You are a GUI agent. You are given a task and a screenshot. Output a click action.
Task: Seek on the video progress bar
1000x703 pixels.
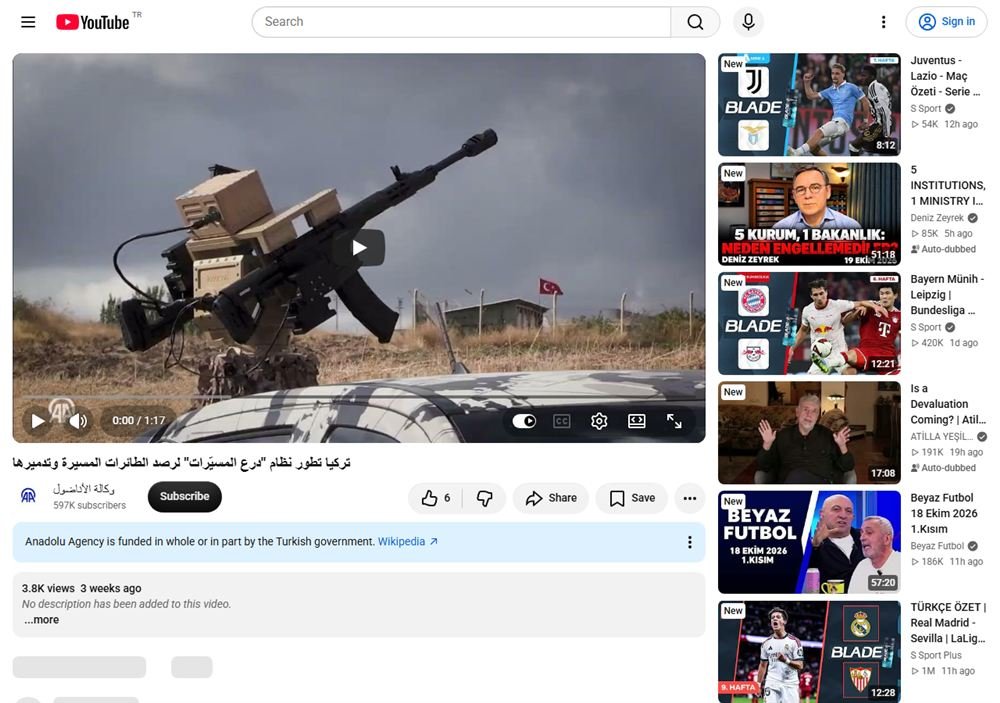coord(359,397)
